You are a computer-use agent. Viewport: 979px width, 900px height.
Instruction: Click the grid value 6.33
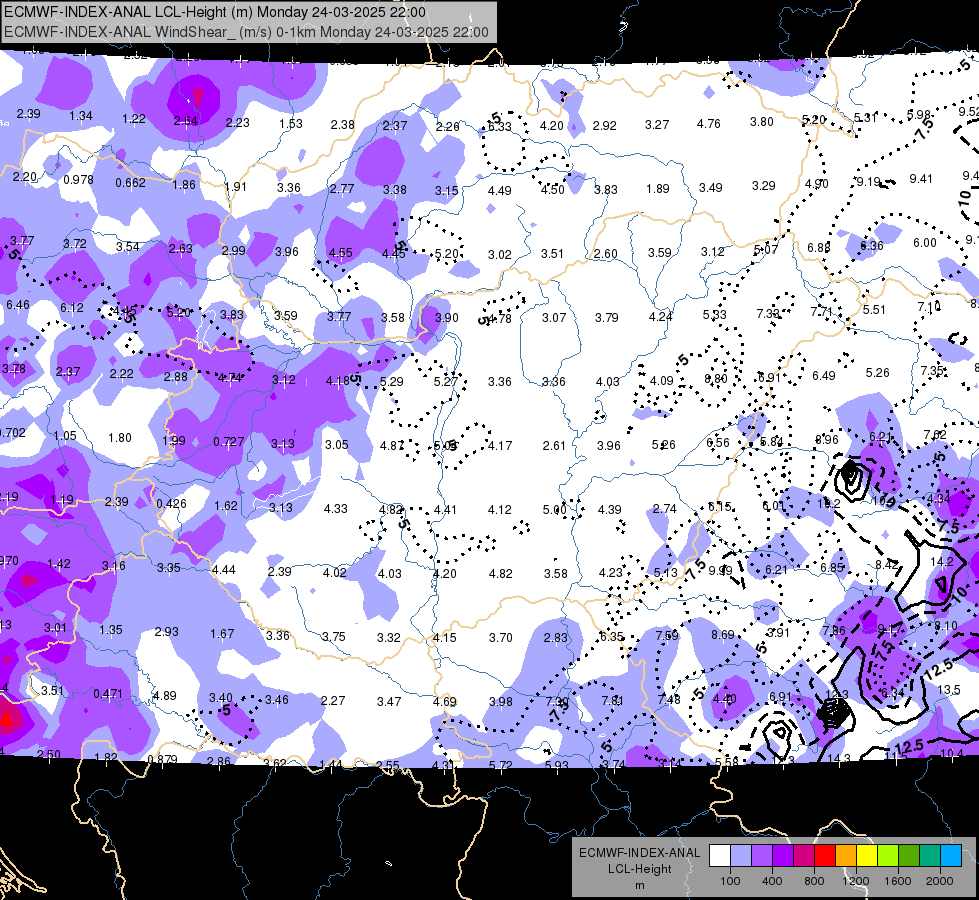[x=499, y=127]
